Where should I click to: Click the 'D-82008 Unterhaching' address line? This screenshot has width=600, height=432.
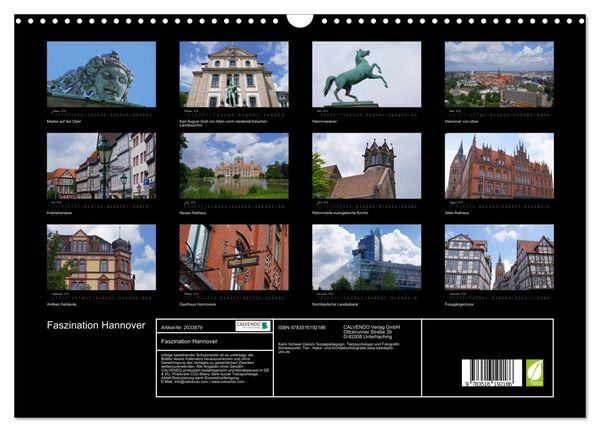(x=367, y=337)
